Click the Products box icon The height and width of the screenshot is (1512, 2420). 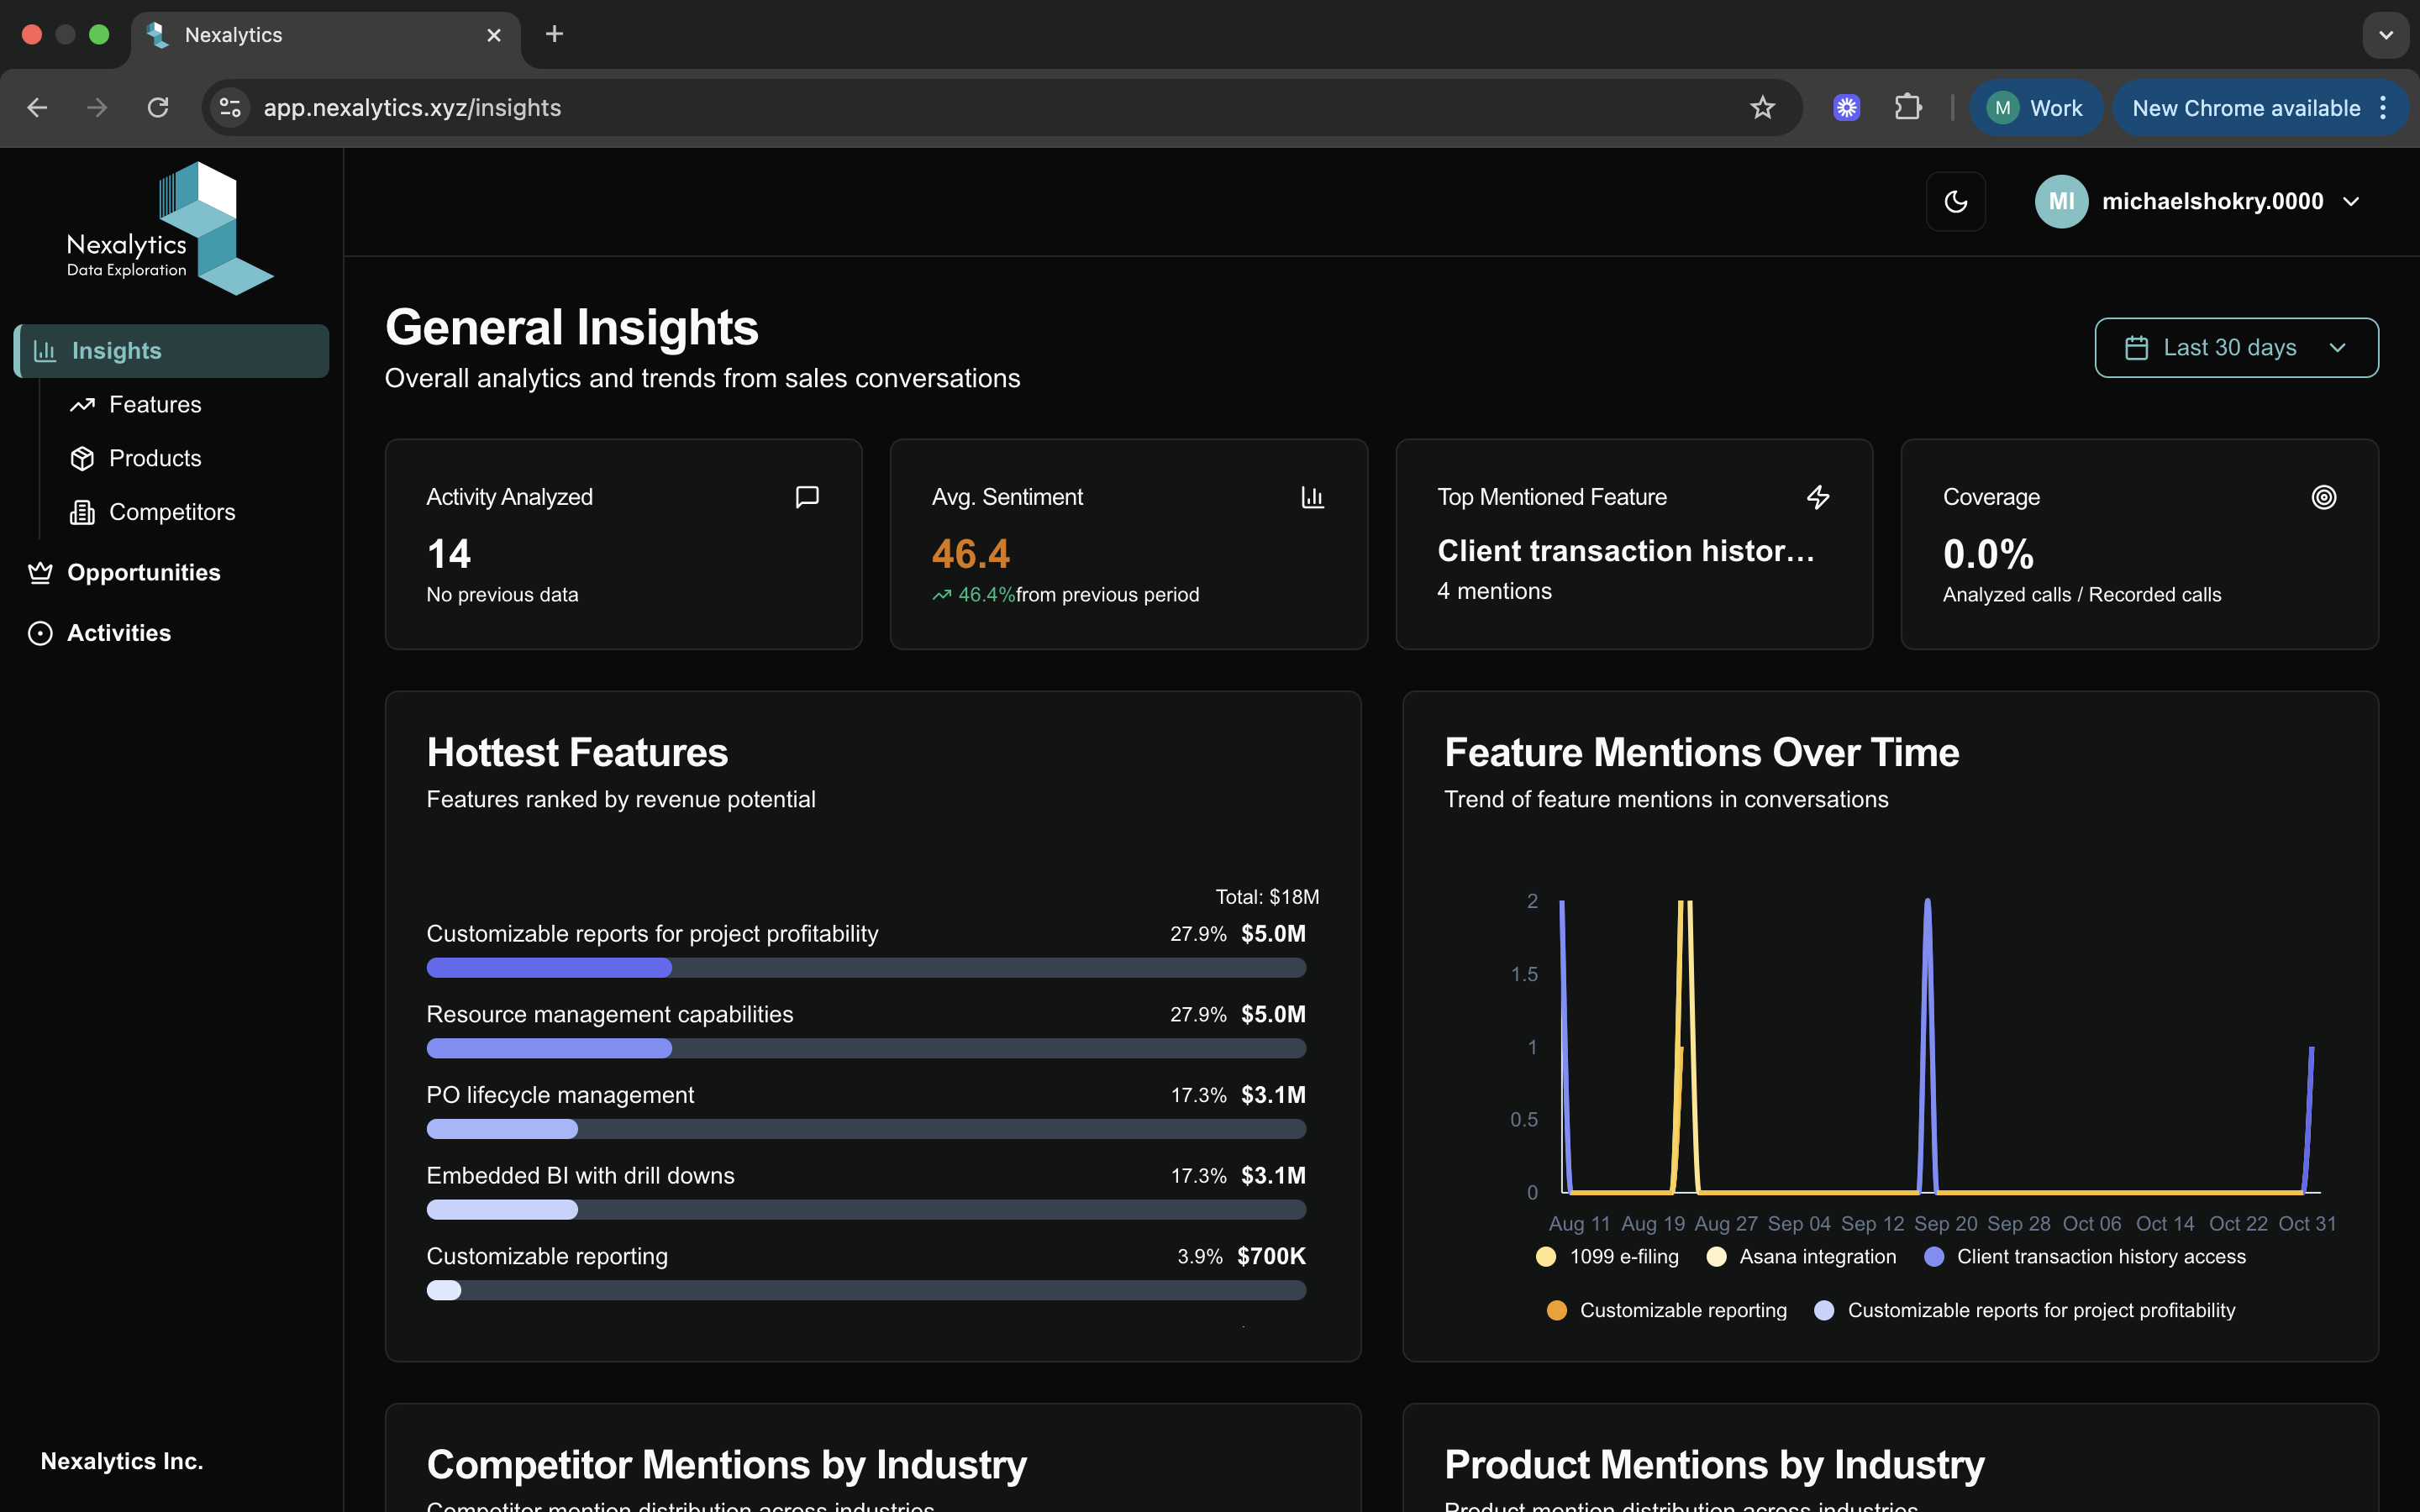[82, 458]
